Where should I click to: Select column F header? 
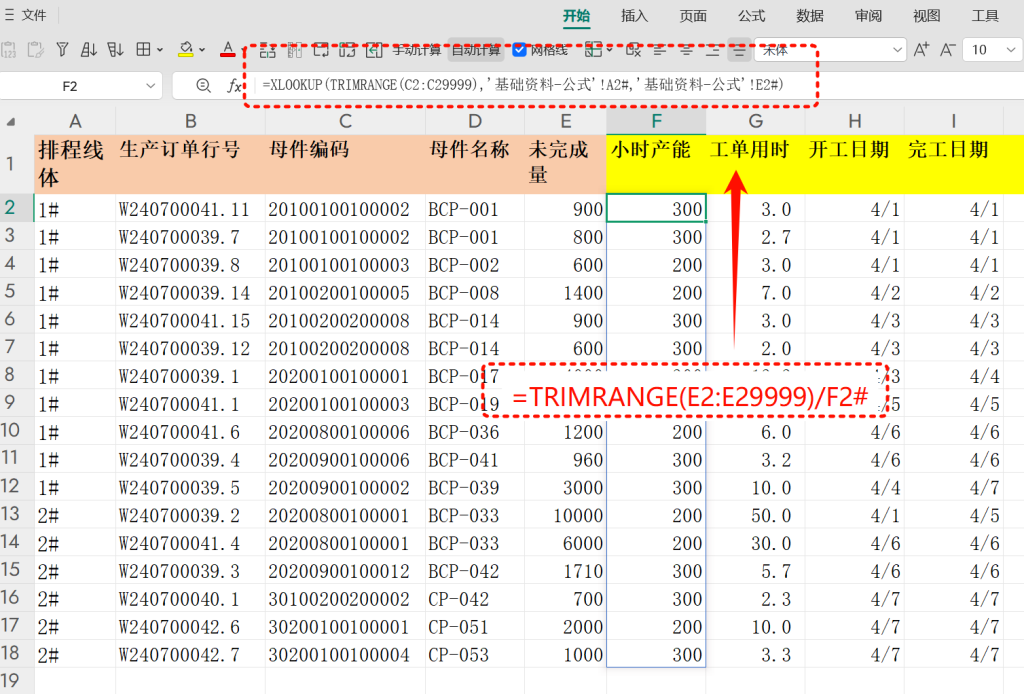[x=656, y=121]
